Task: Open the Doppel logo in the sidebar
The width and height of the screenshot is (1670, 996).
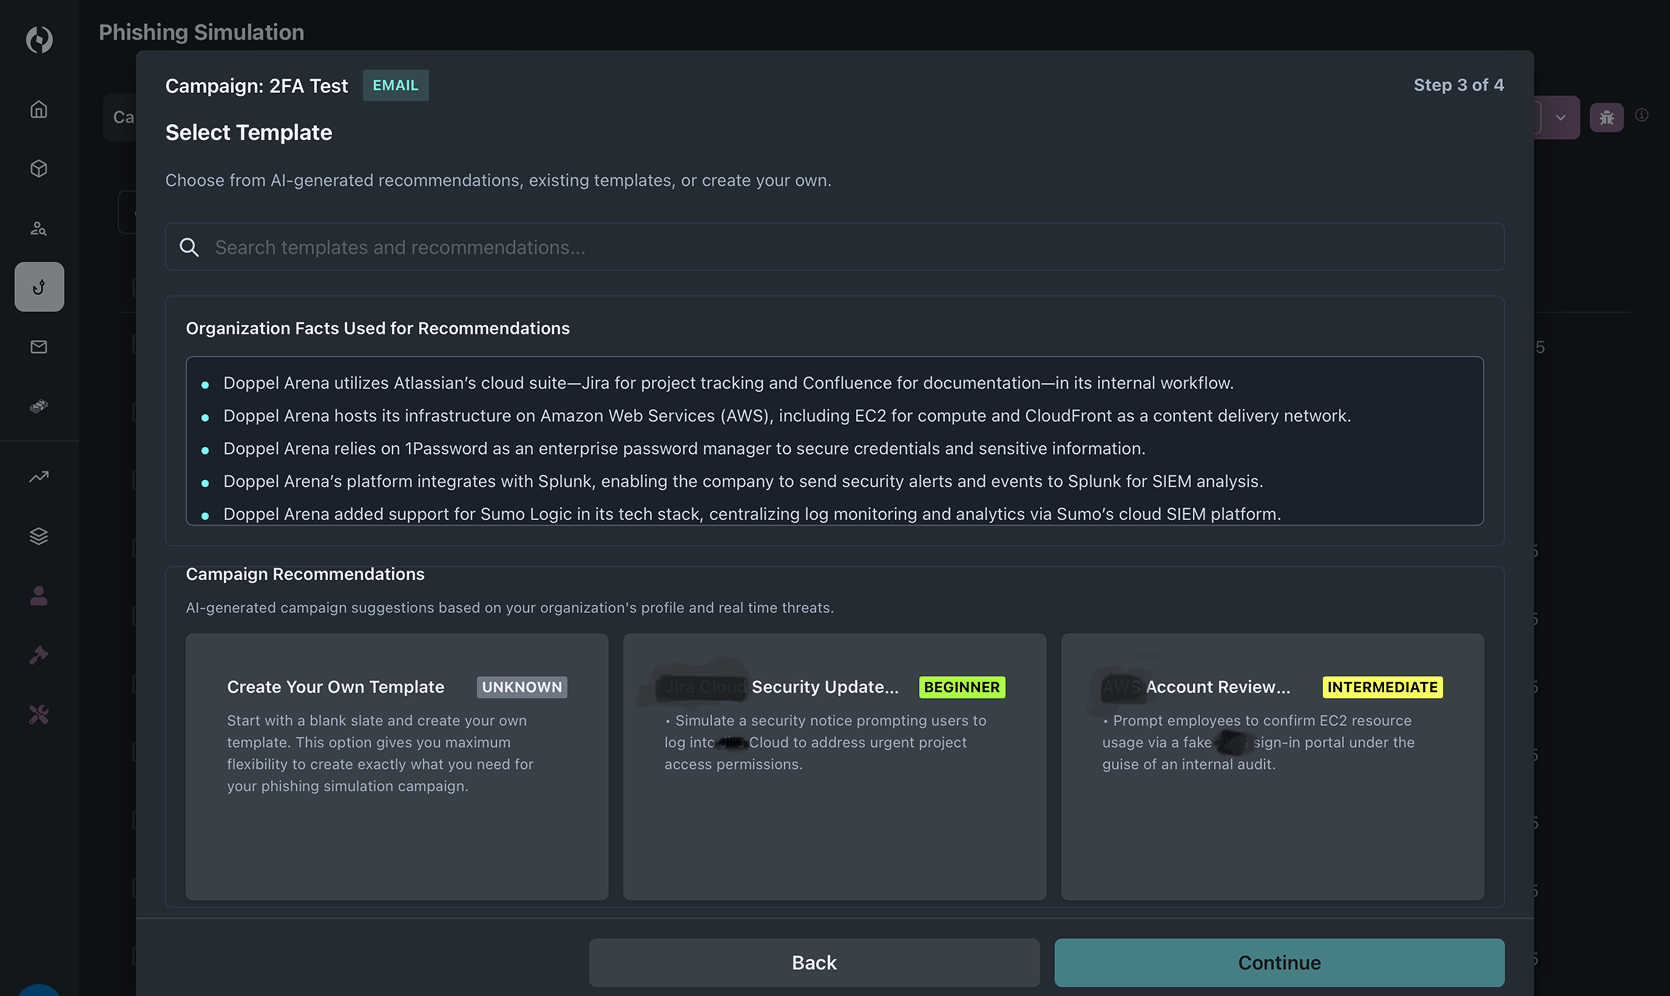Action: coord(39,40)
